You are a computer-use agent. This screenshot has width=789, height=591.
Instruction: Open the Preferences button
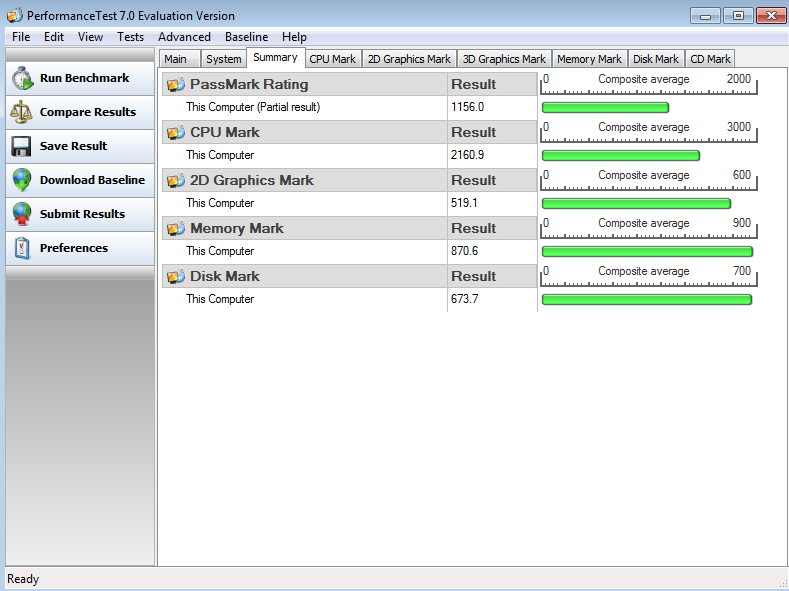[80, 248]
